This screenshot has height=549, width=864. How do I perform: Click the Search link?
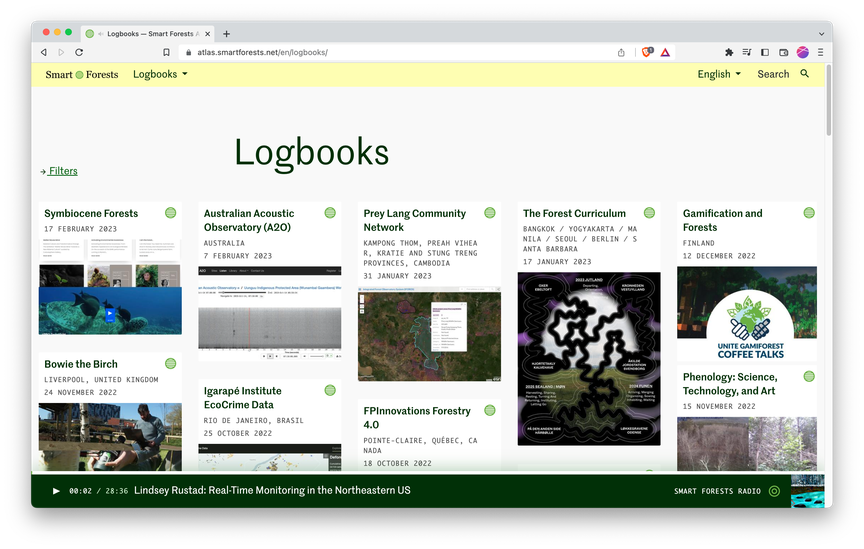[773, 74]
